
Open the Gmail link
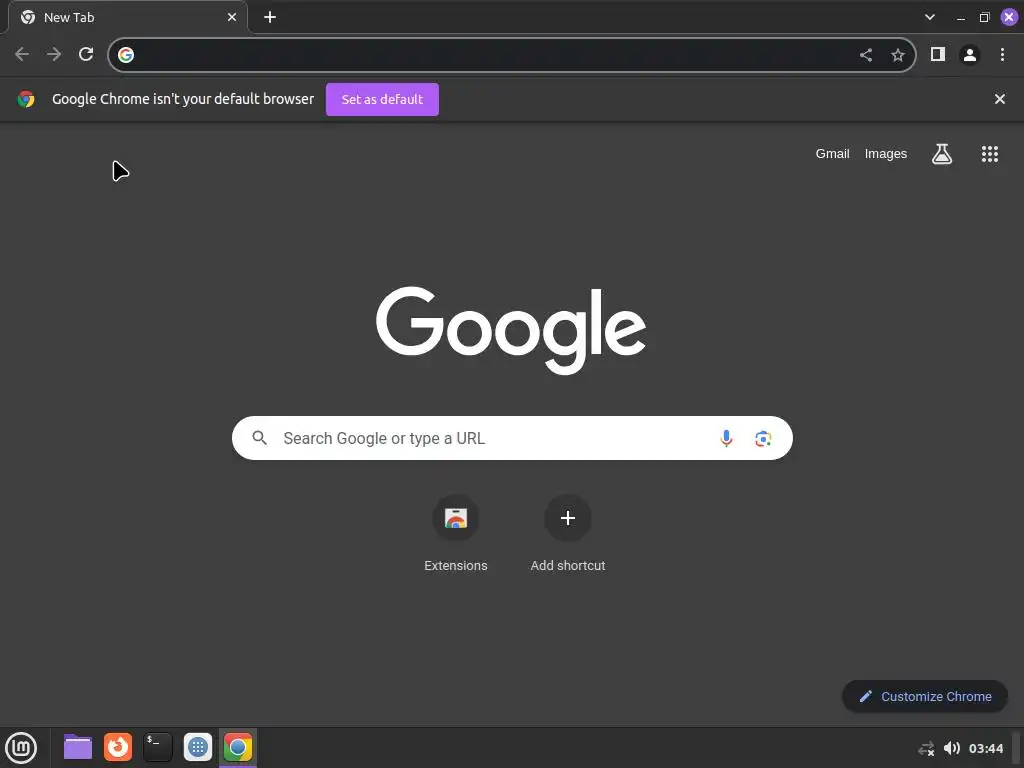tap(832, 154)
